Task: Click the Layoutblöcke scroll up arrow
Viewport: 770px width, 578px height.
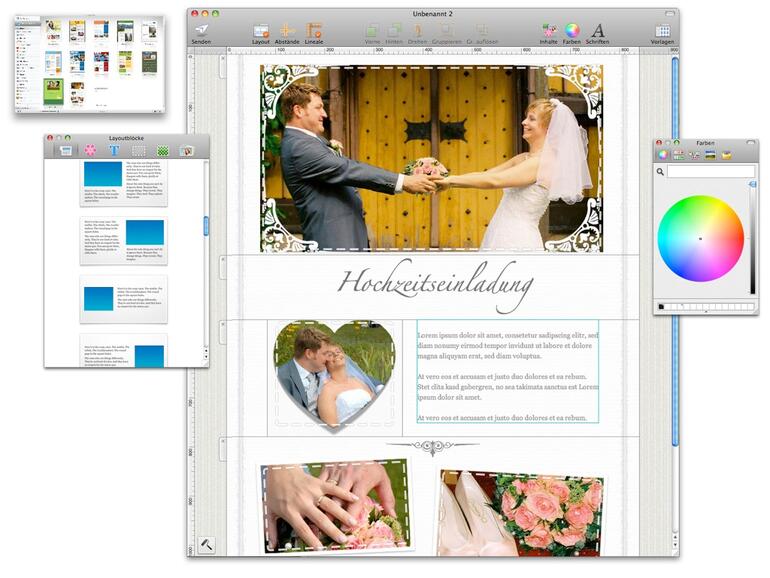Action: [206, 351]
